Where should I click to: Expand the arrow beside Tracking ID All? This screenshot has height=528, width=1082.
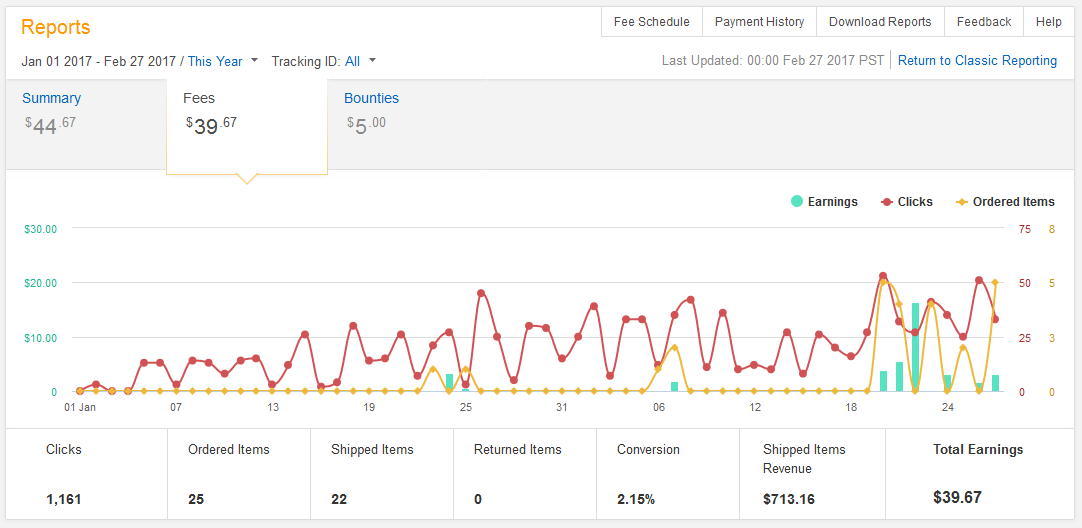[373, 61]
